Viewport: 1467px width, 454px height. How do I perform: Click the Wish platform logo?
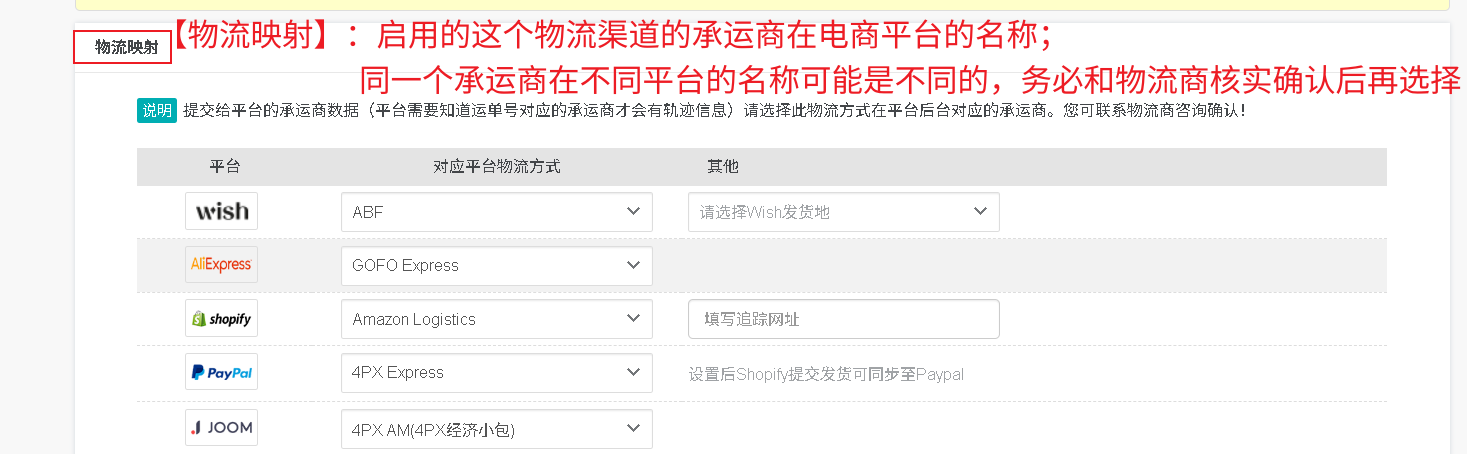click(x=221, y=212)
